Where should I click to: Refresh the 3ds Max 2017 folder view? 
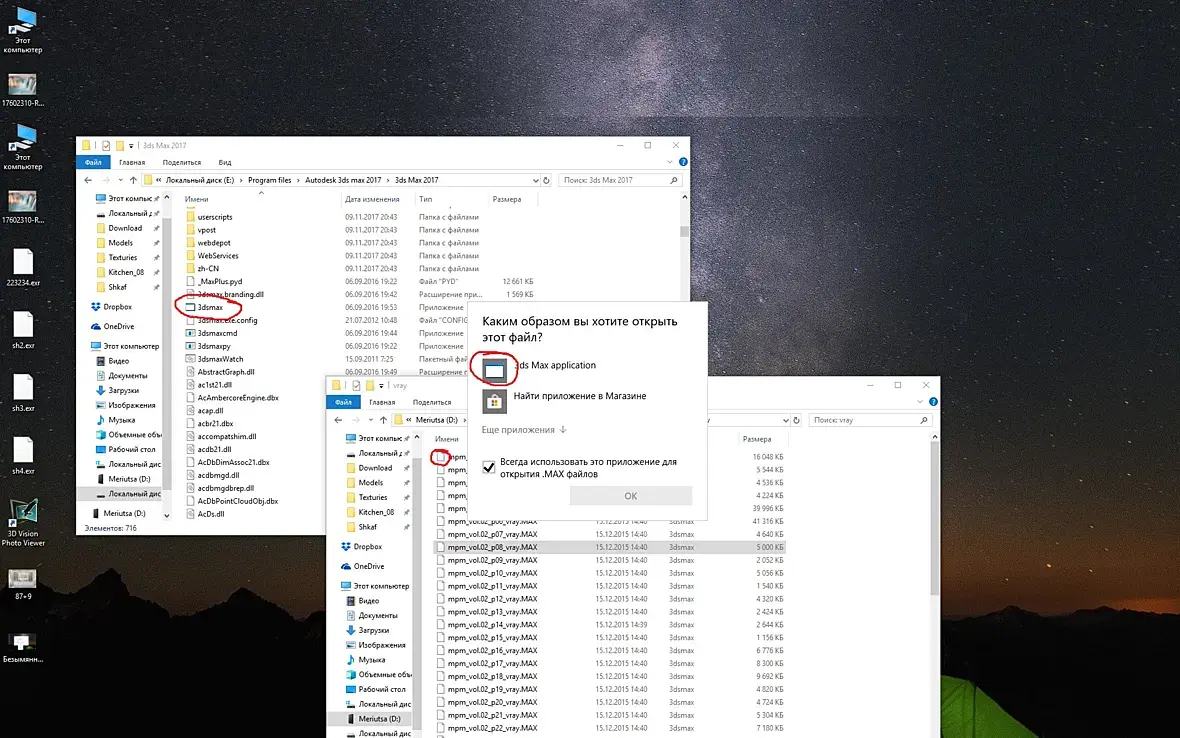click(546, 181)
